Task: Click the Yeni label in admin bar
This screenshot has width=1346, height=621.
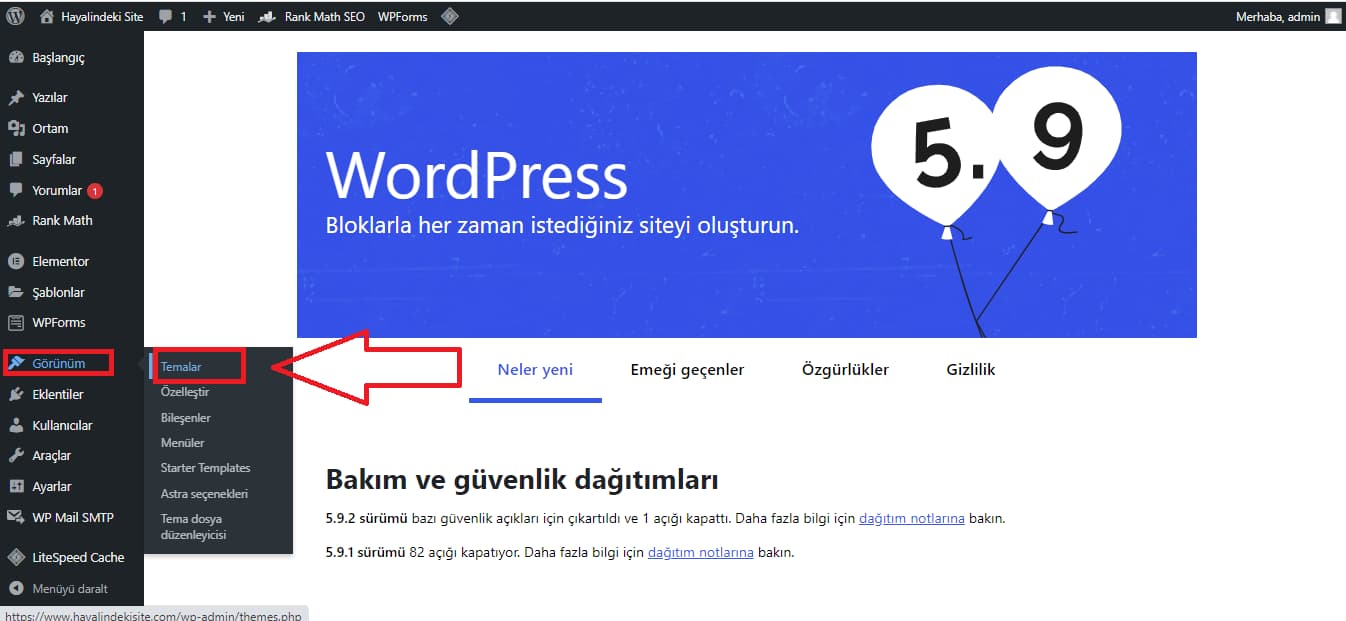Action: [234, 17]
